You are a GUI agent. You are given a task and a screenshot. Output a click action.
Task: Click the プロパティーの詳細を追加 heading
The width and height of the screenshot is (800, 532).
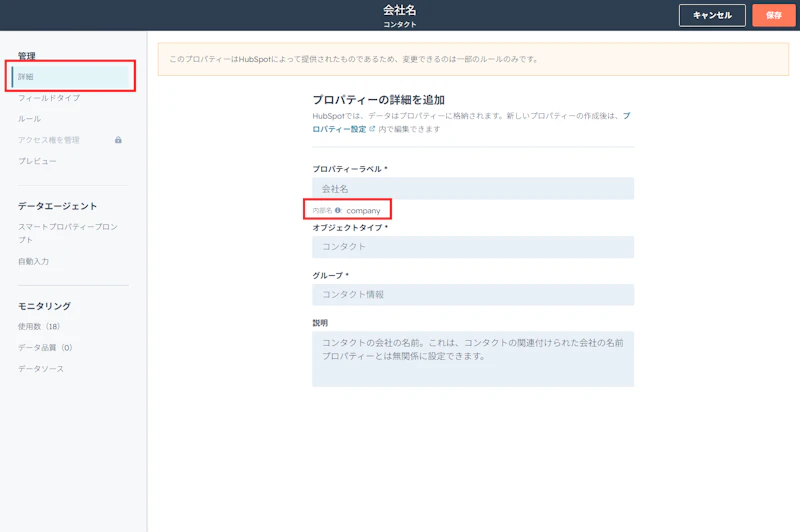(379, 100)
